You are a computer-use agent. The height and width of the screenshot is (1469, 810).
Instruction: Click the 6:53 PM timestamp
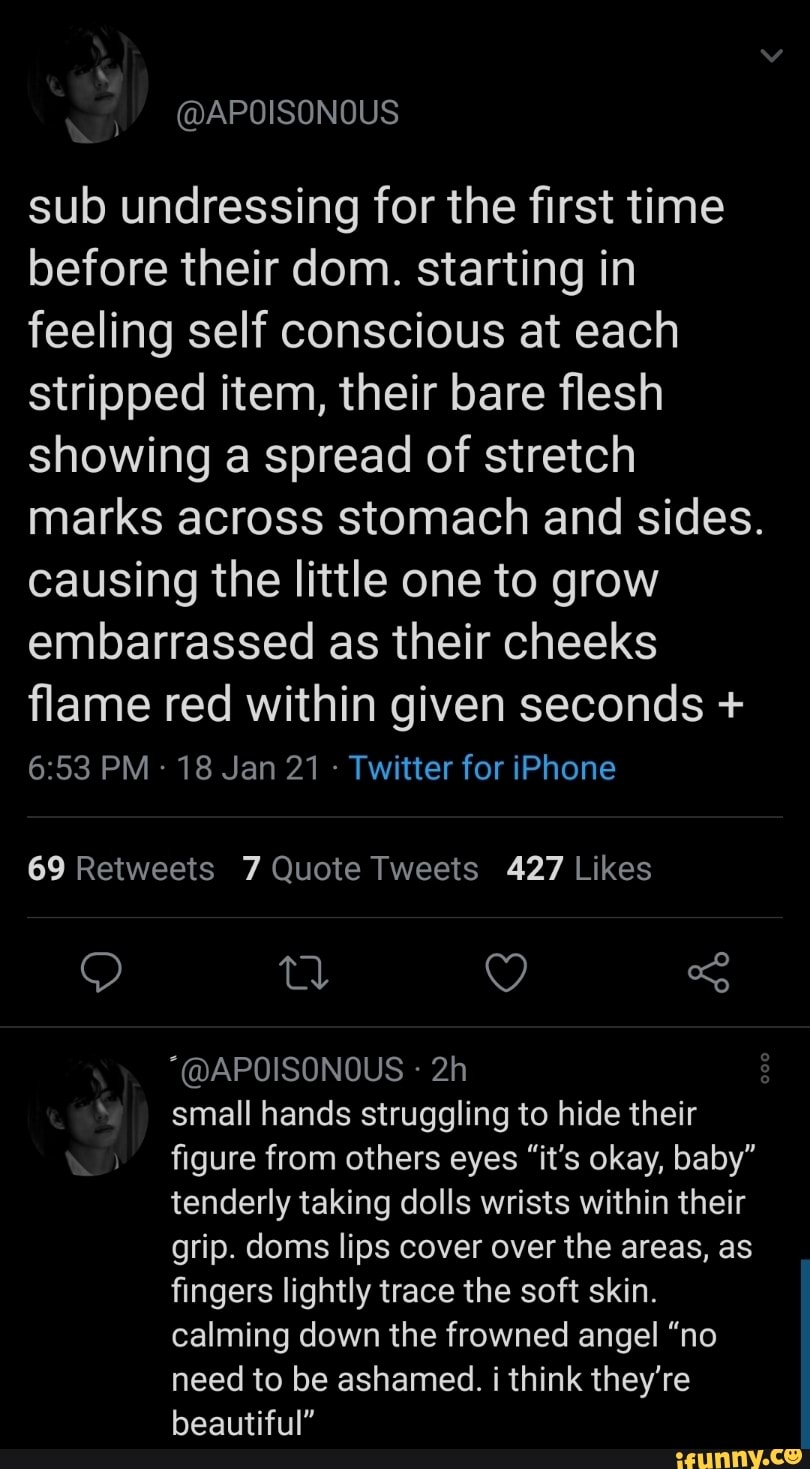(x=85, y=768)
